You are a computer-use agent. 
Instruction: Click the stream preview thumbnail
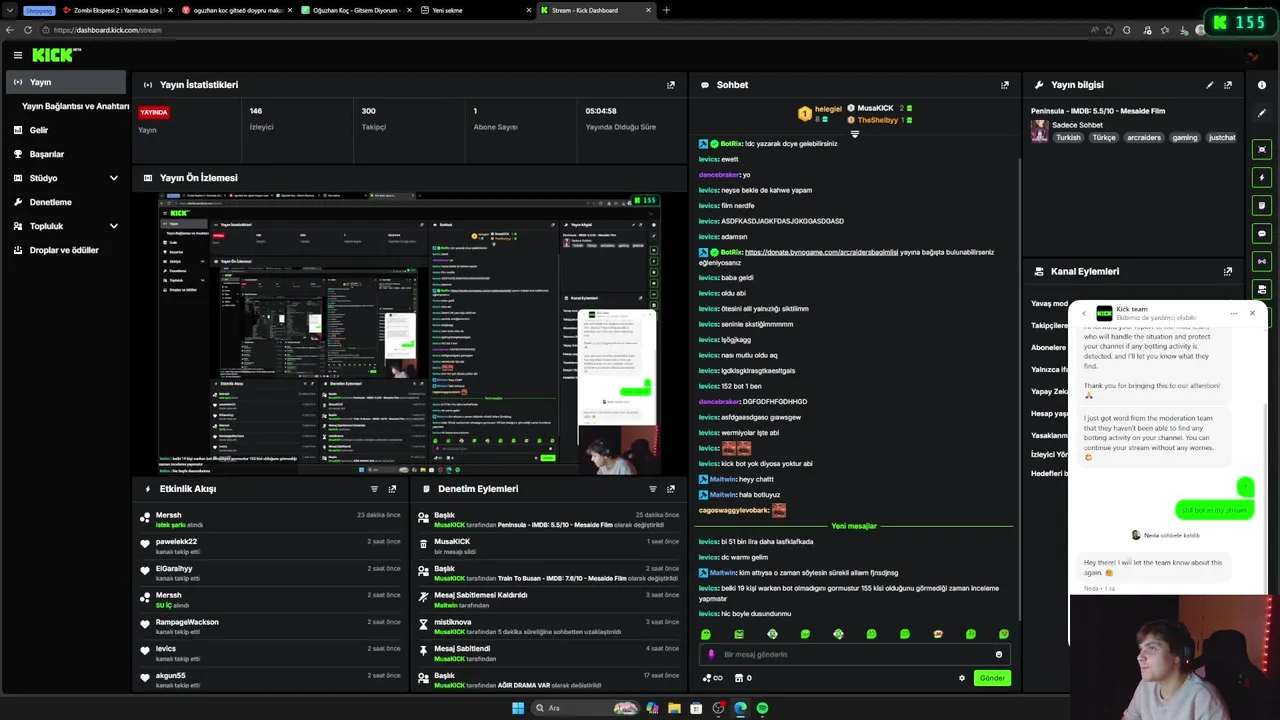pos(409,334)
